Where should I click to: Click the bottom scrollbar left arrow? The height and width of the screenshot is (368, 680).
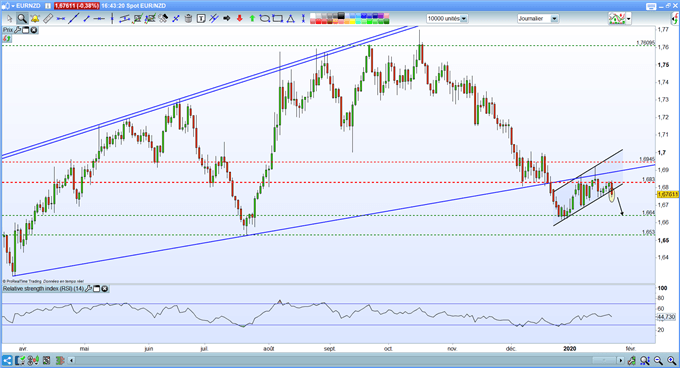point(72,360)
